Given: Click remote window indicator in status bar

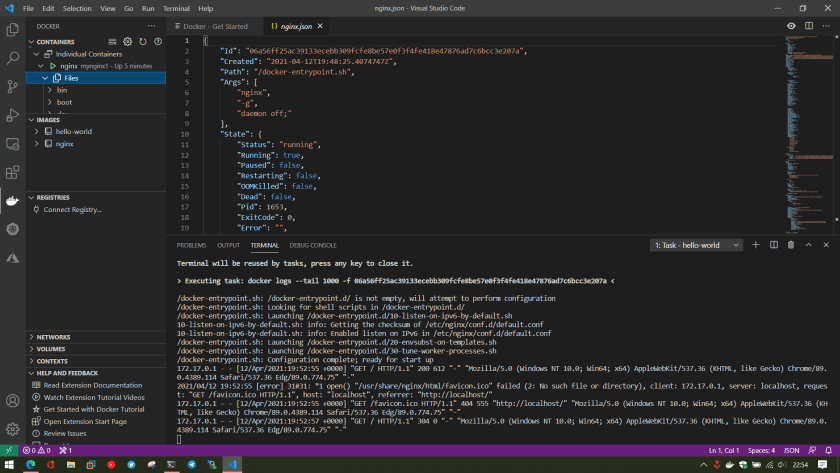Looking at the screenshot, I should (9, 451).
